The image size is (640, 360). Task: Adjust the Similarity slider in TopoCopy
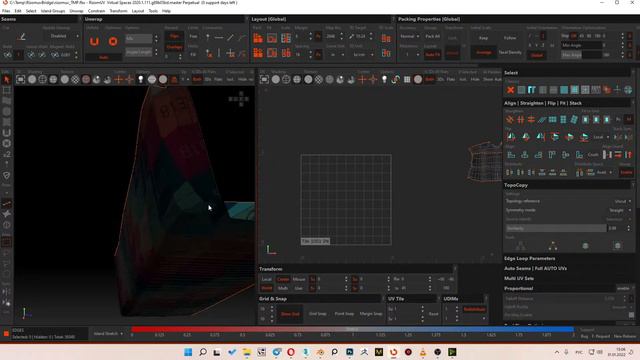coord(556,228)
